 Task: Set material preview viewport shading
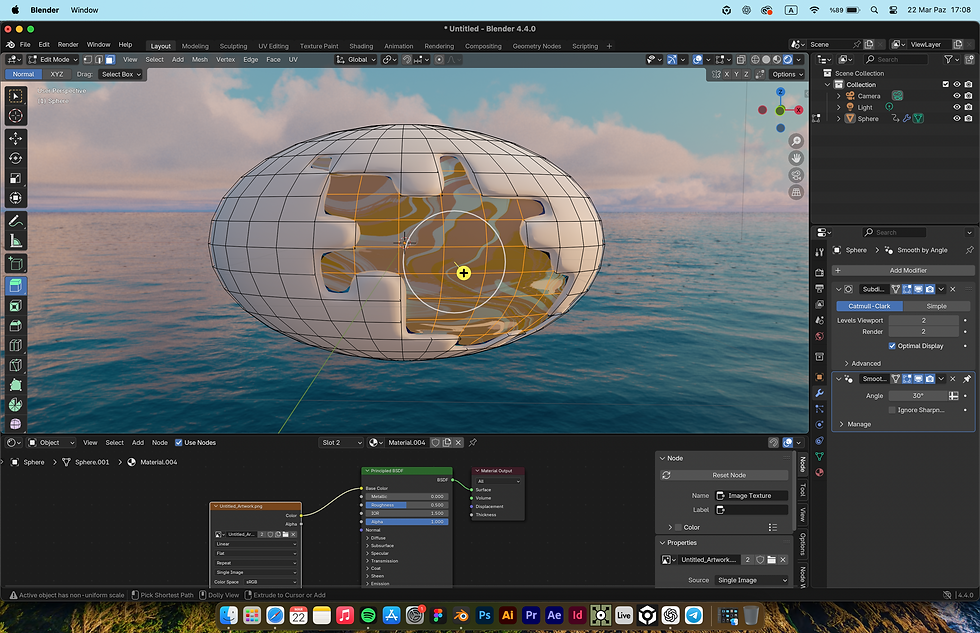coord(777,59)
